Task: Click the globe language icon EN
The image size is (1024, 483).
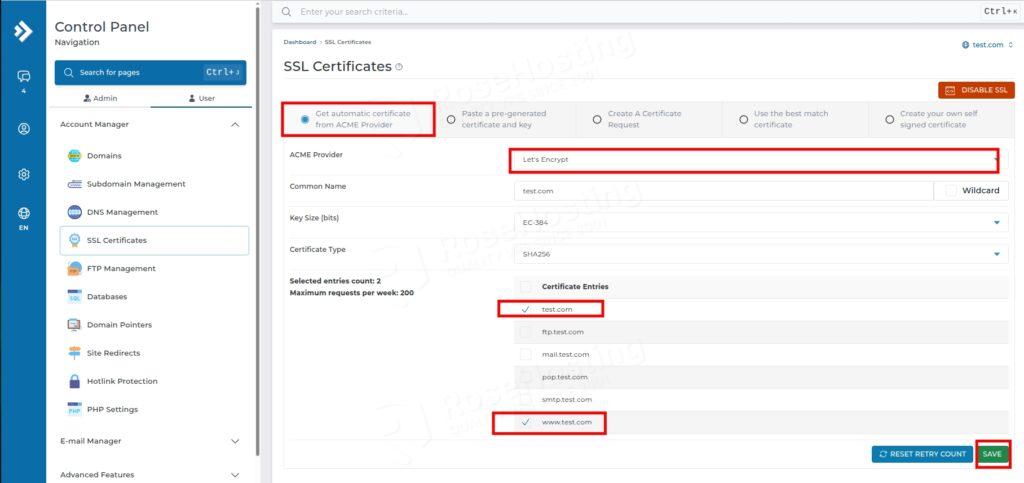Action: (x=24, y=213)
